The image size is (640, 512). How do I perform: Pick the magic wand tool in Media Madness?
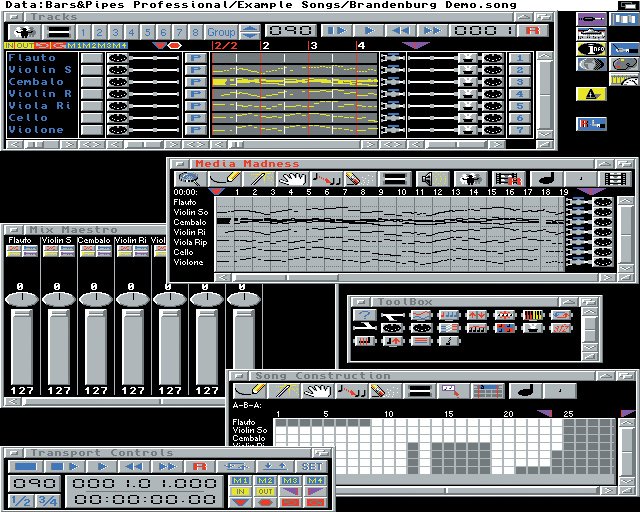(x=259, y=179)
